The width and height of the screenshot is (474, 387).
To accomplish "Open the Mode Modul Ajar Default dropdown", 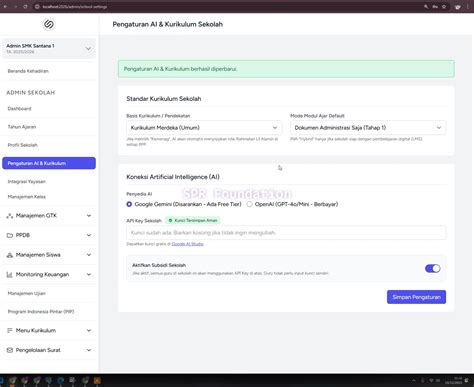I will click(368, 128).
